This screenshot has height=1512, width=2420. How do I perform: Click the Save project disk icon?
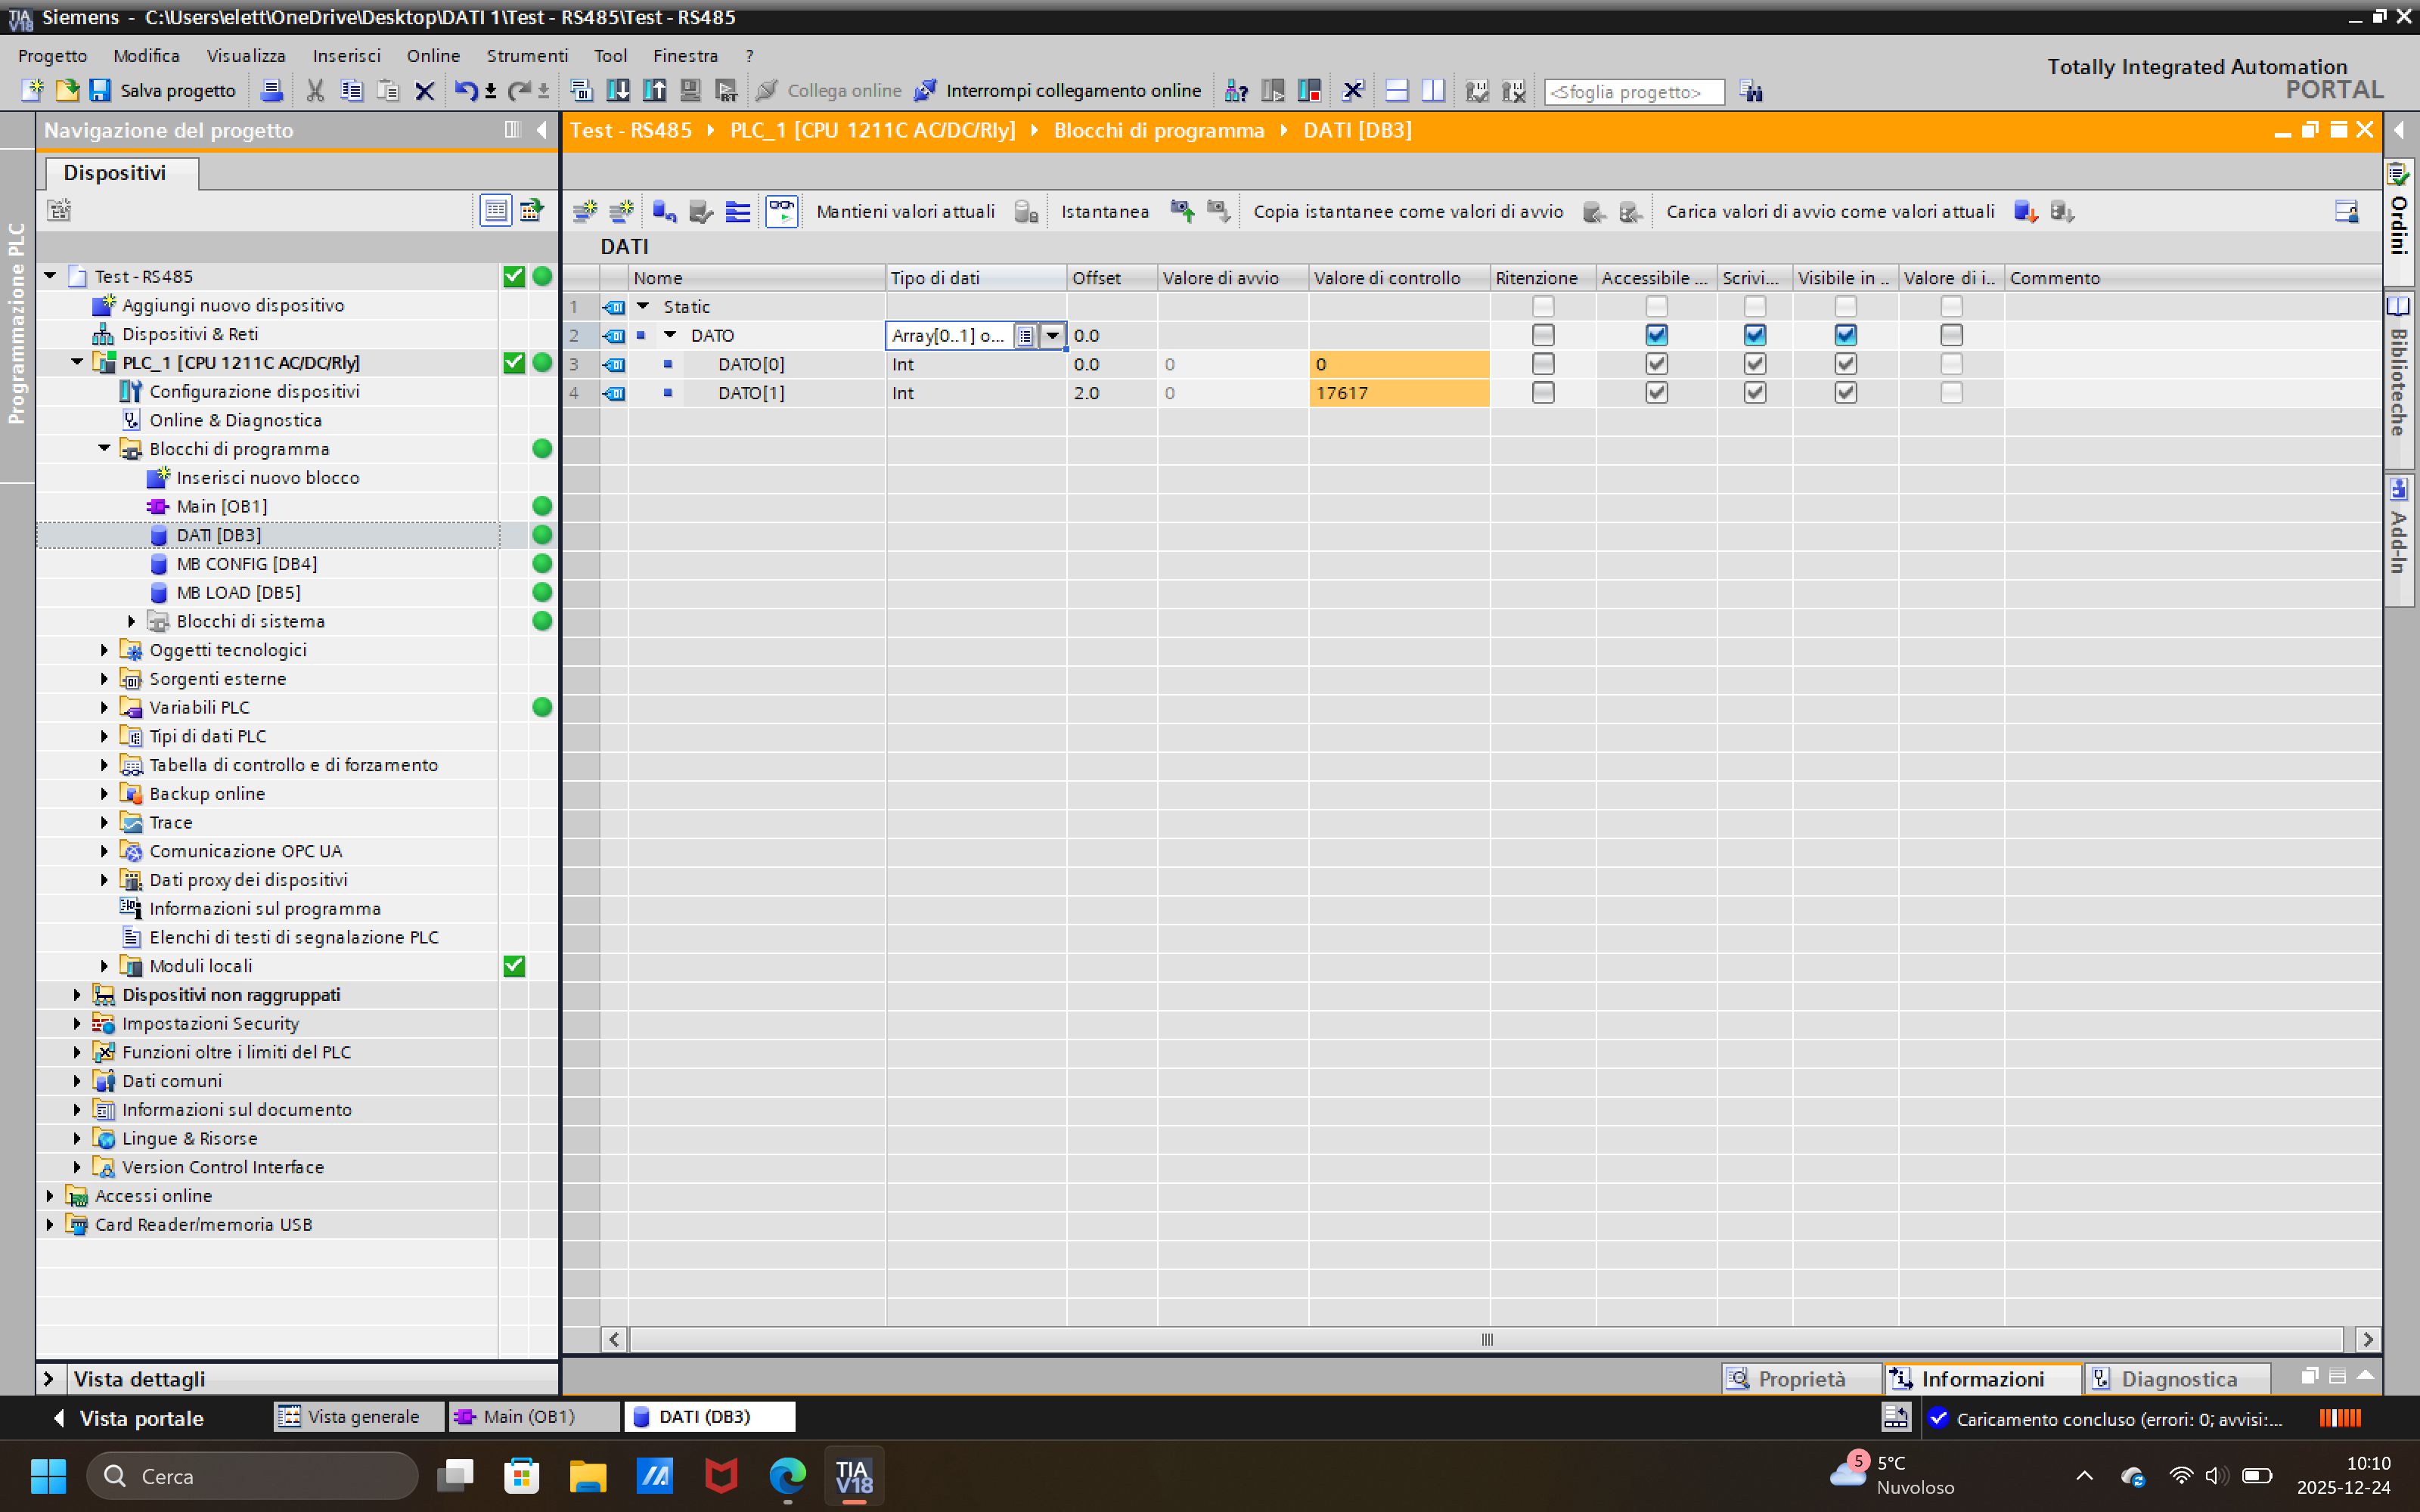(x=100, y=91)
